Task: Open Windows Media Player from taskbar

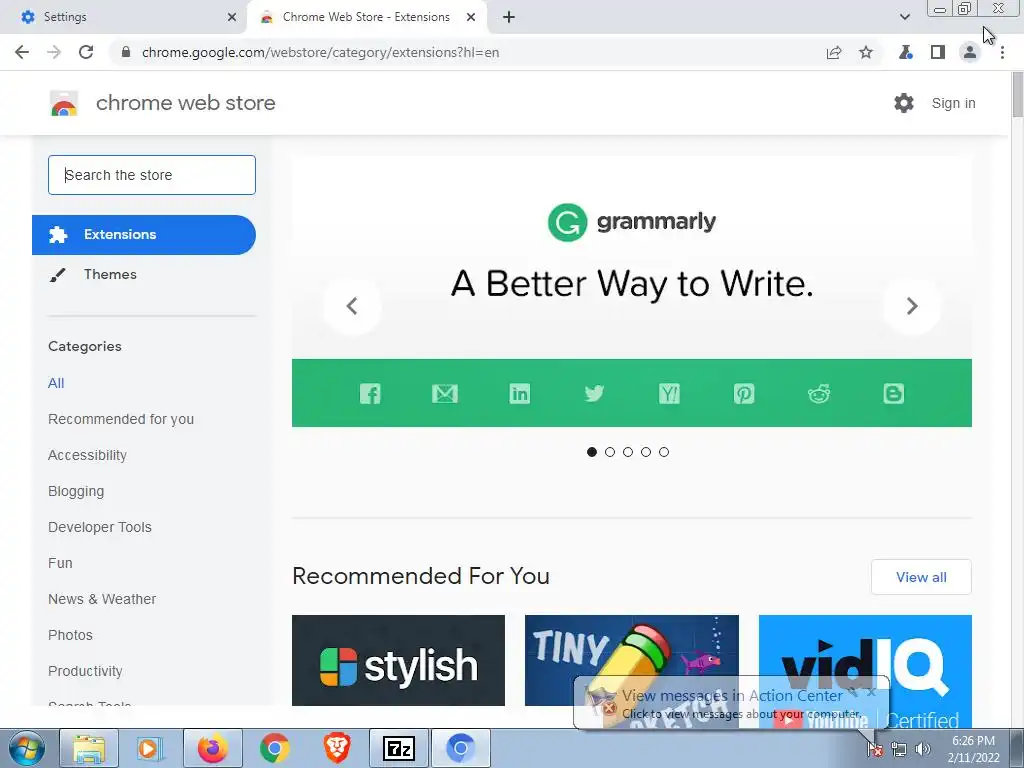Action: coord(151,748)
